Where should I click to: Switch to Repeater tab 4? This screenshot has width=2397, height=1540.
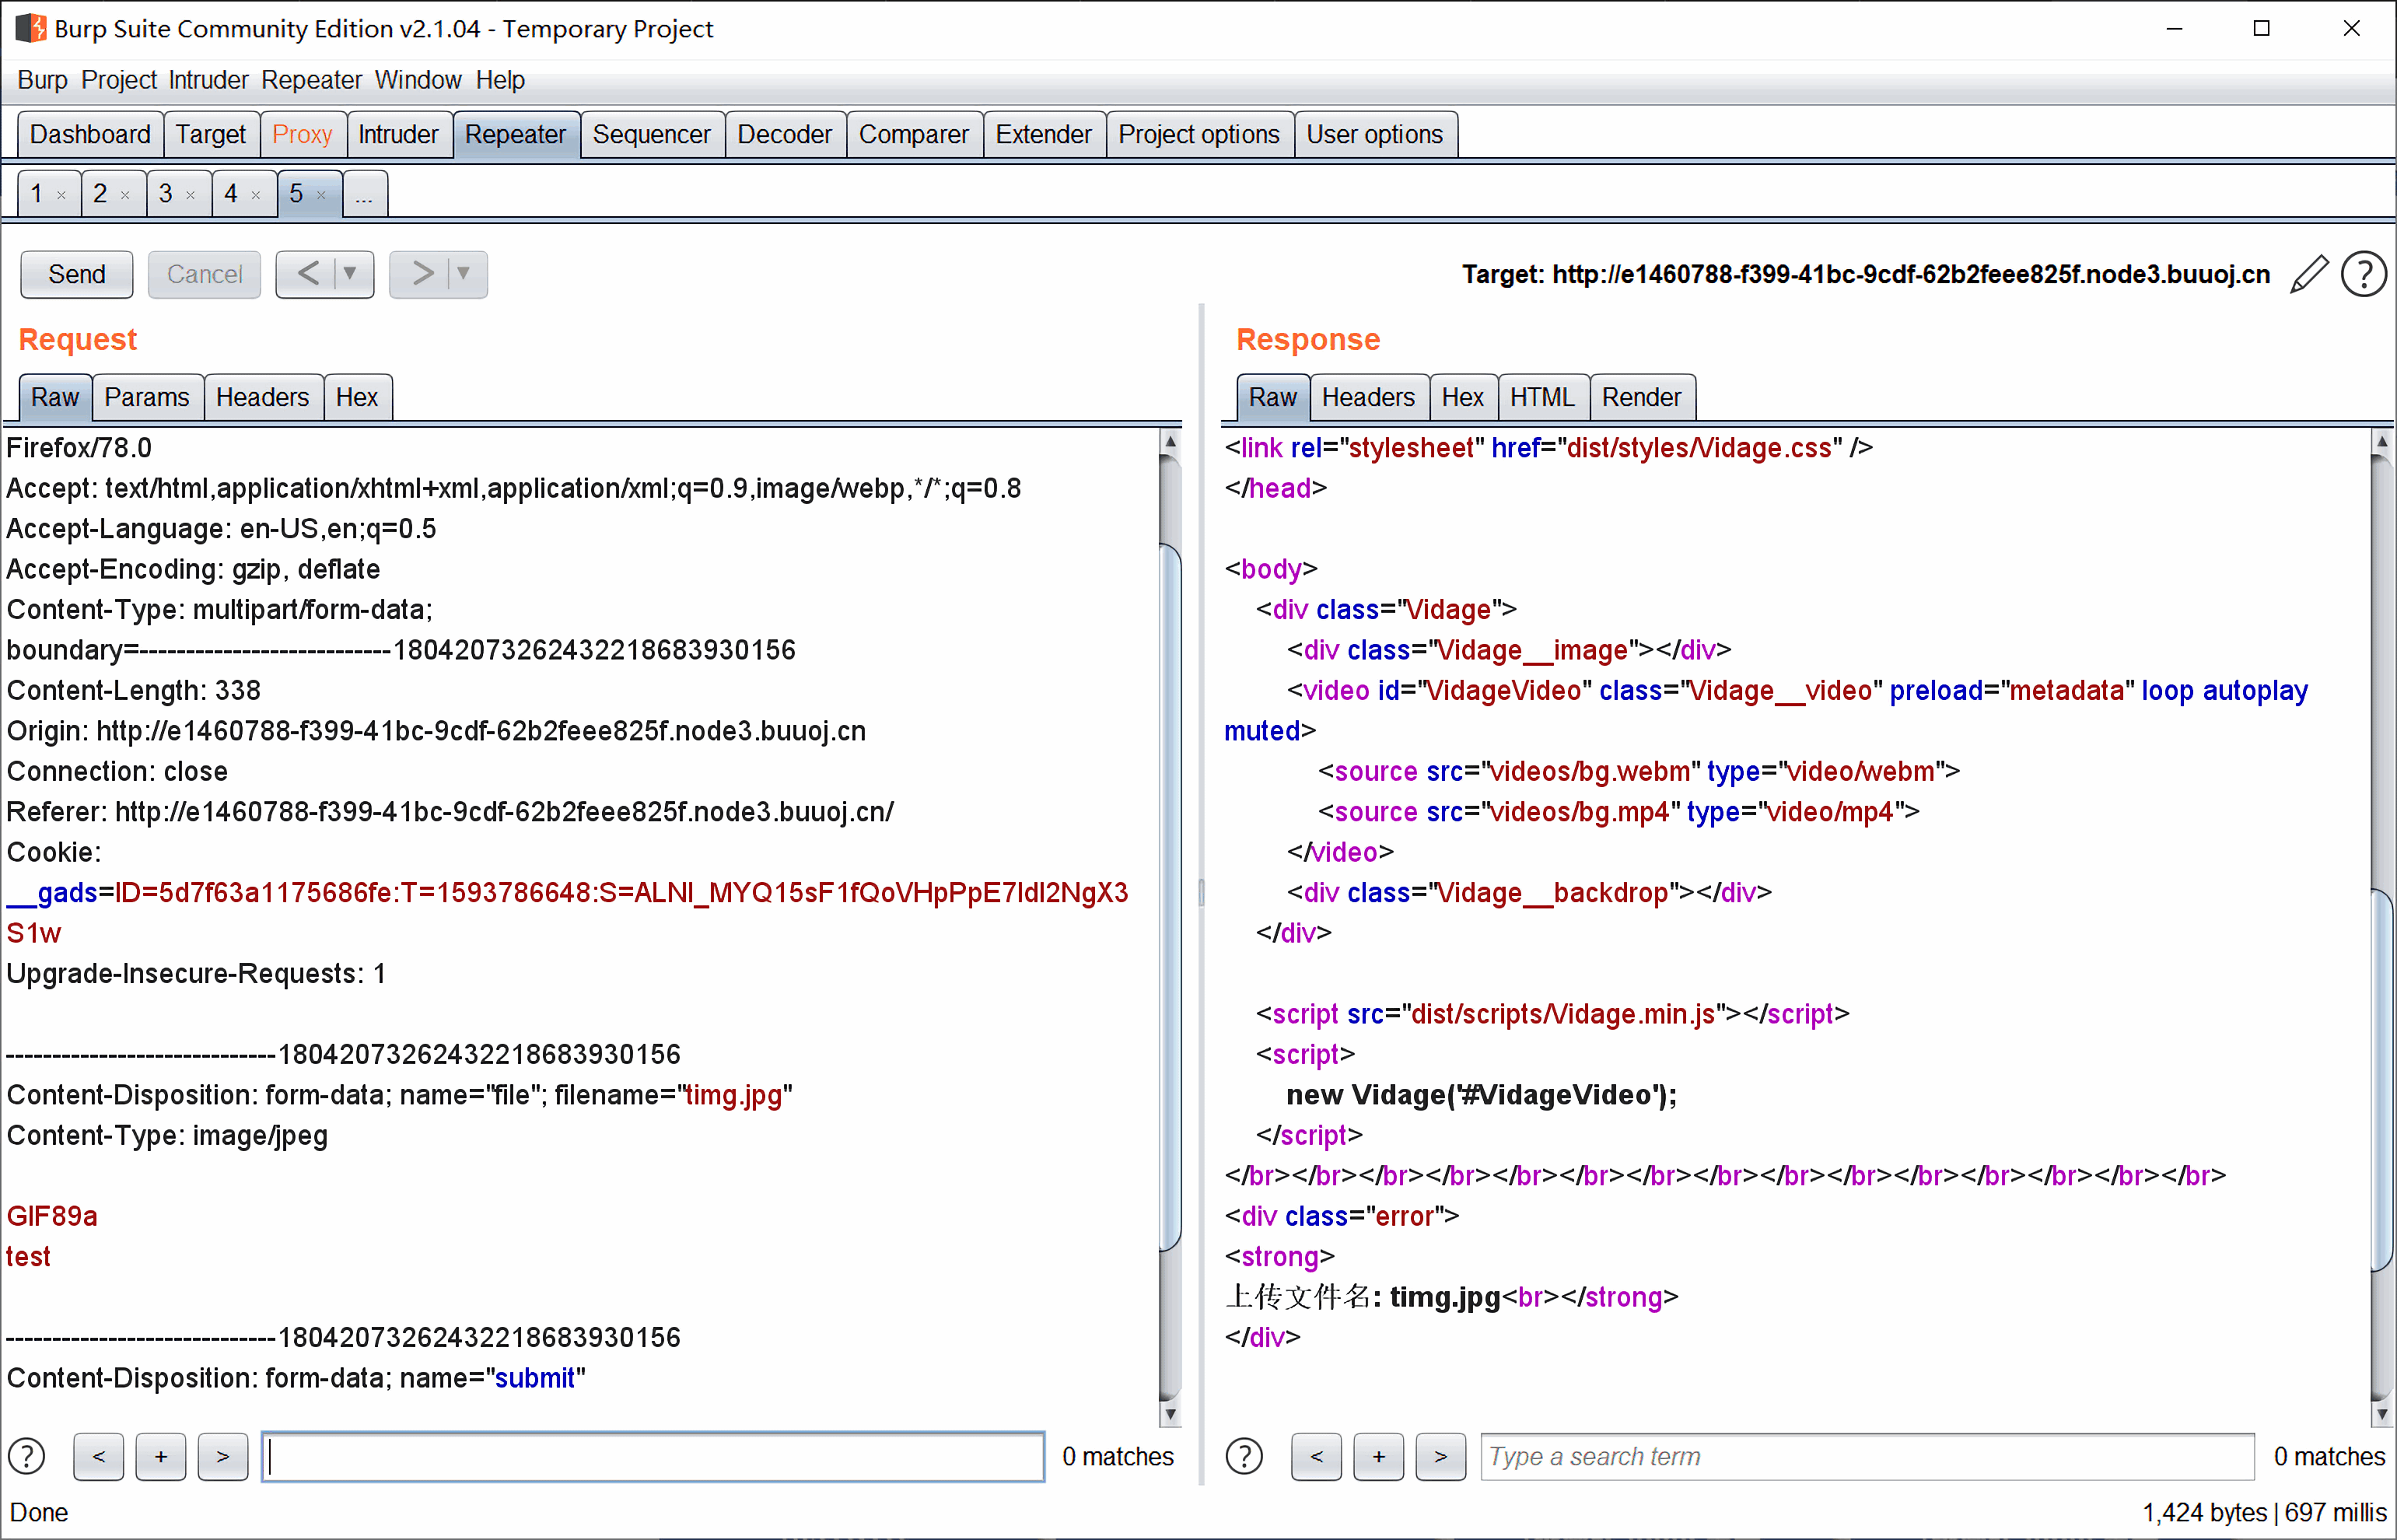coord(231,194)
